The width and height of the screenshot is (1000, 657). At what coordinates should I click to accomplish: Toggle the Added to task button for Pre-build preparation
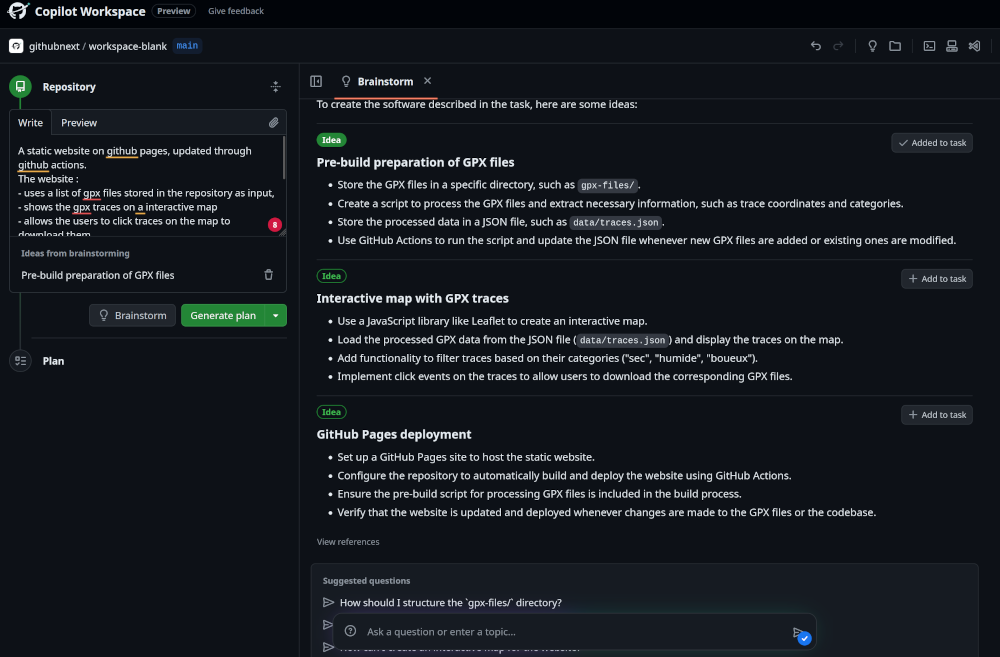pos(932,143)
